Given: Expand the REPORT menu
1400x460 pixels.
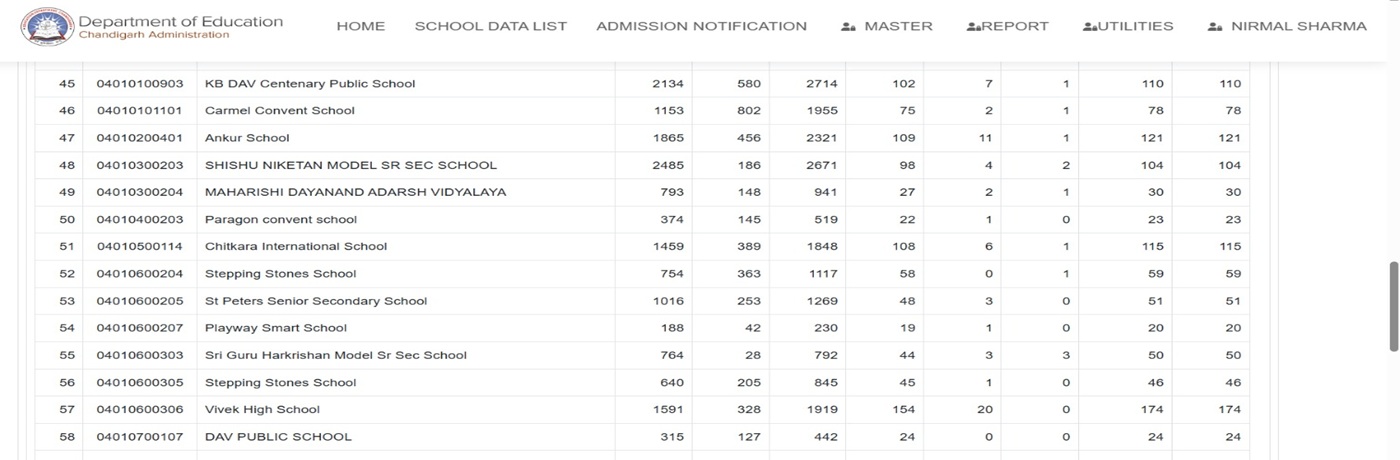Looking at the screenshot, I should pos(1015,27).
